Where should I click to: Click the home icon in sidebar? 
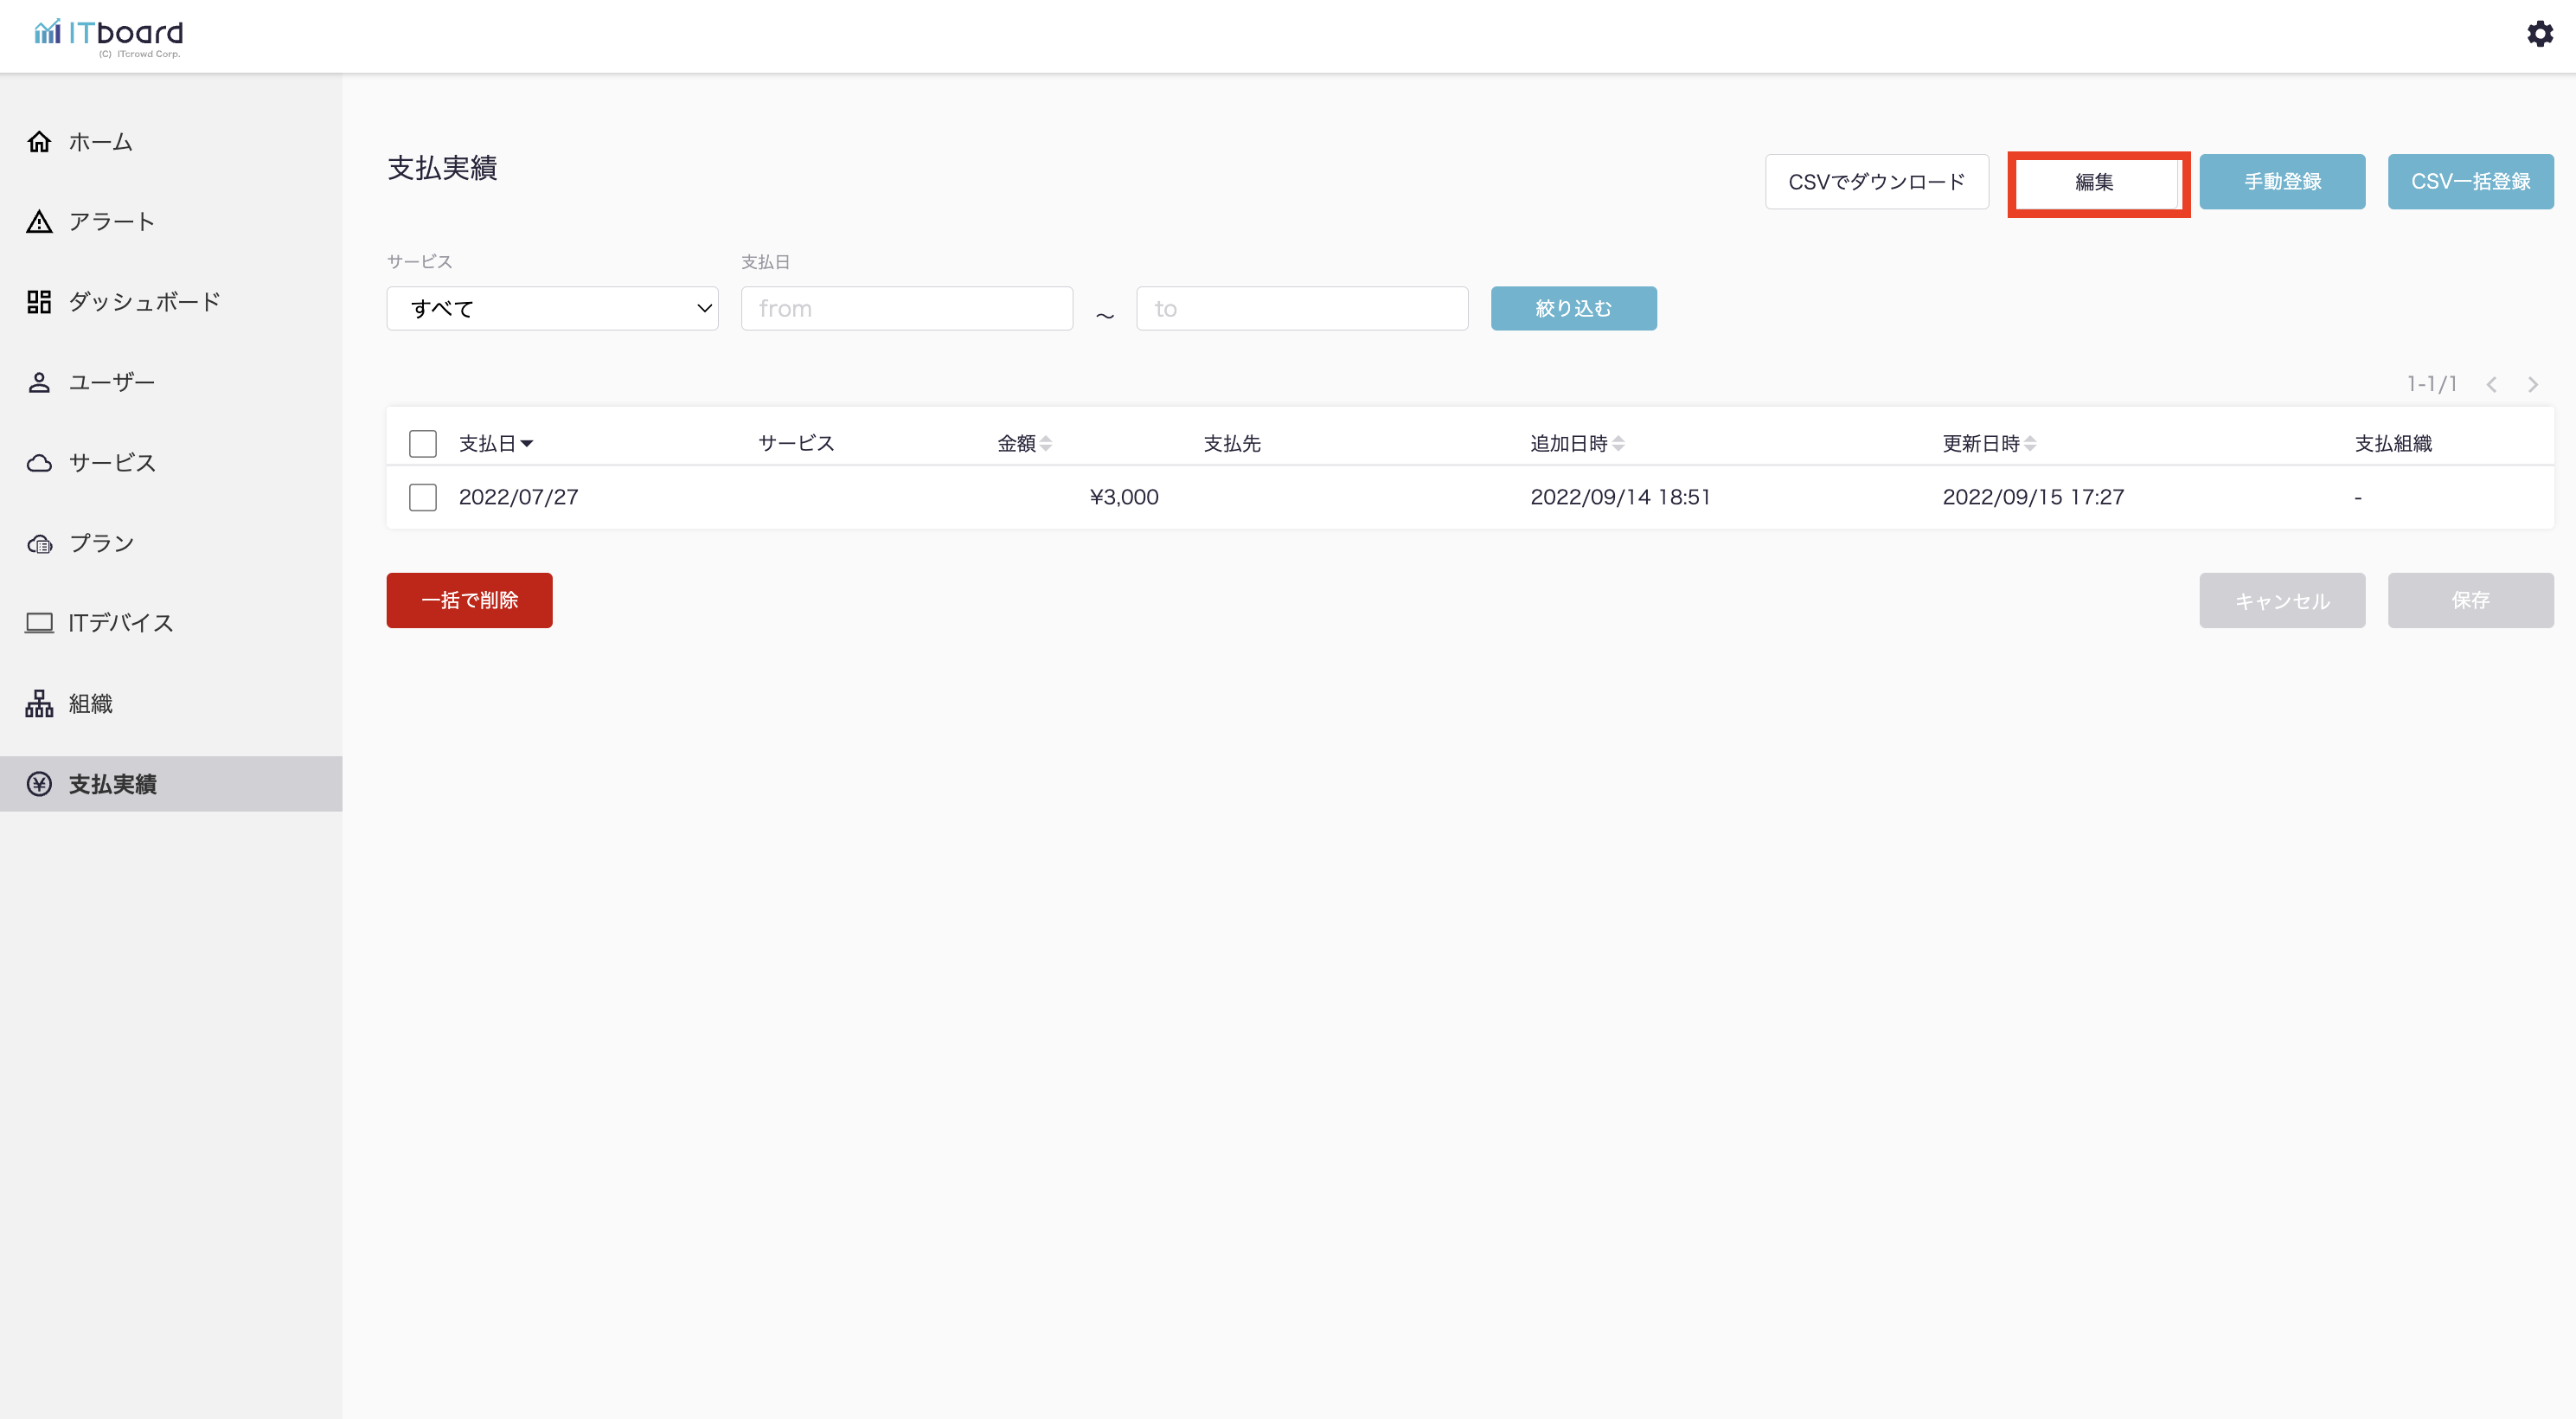(x=39, y=141)
